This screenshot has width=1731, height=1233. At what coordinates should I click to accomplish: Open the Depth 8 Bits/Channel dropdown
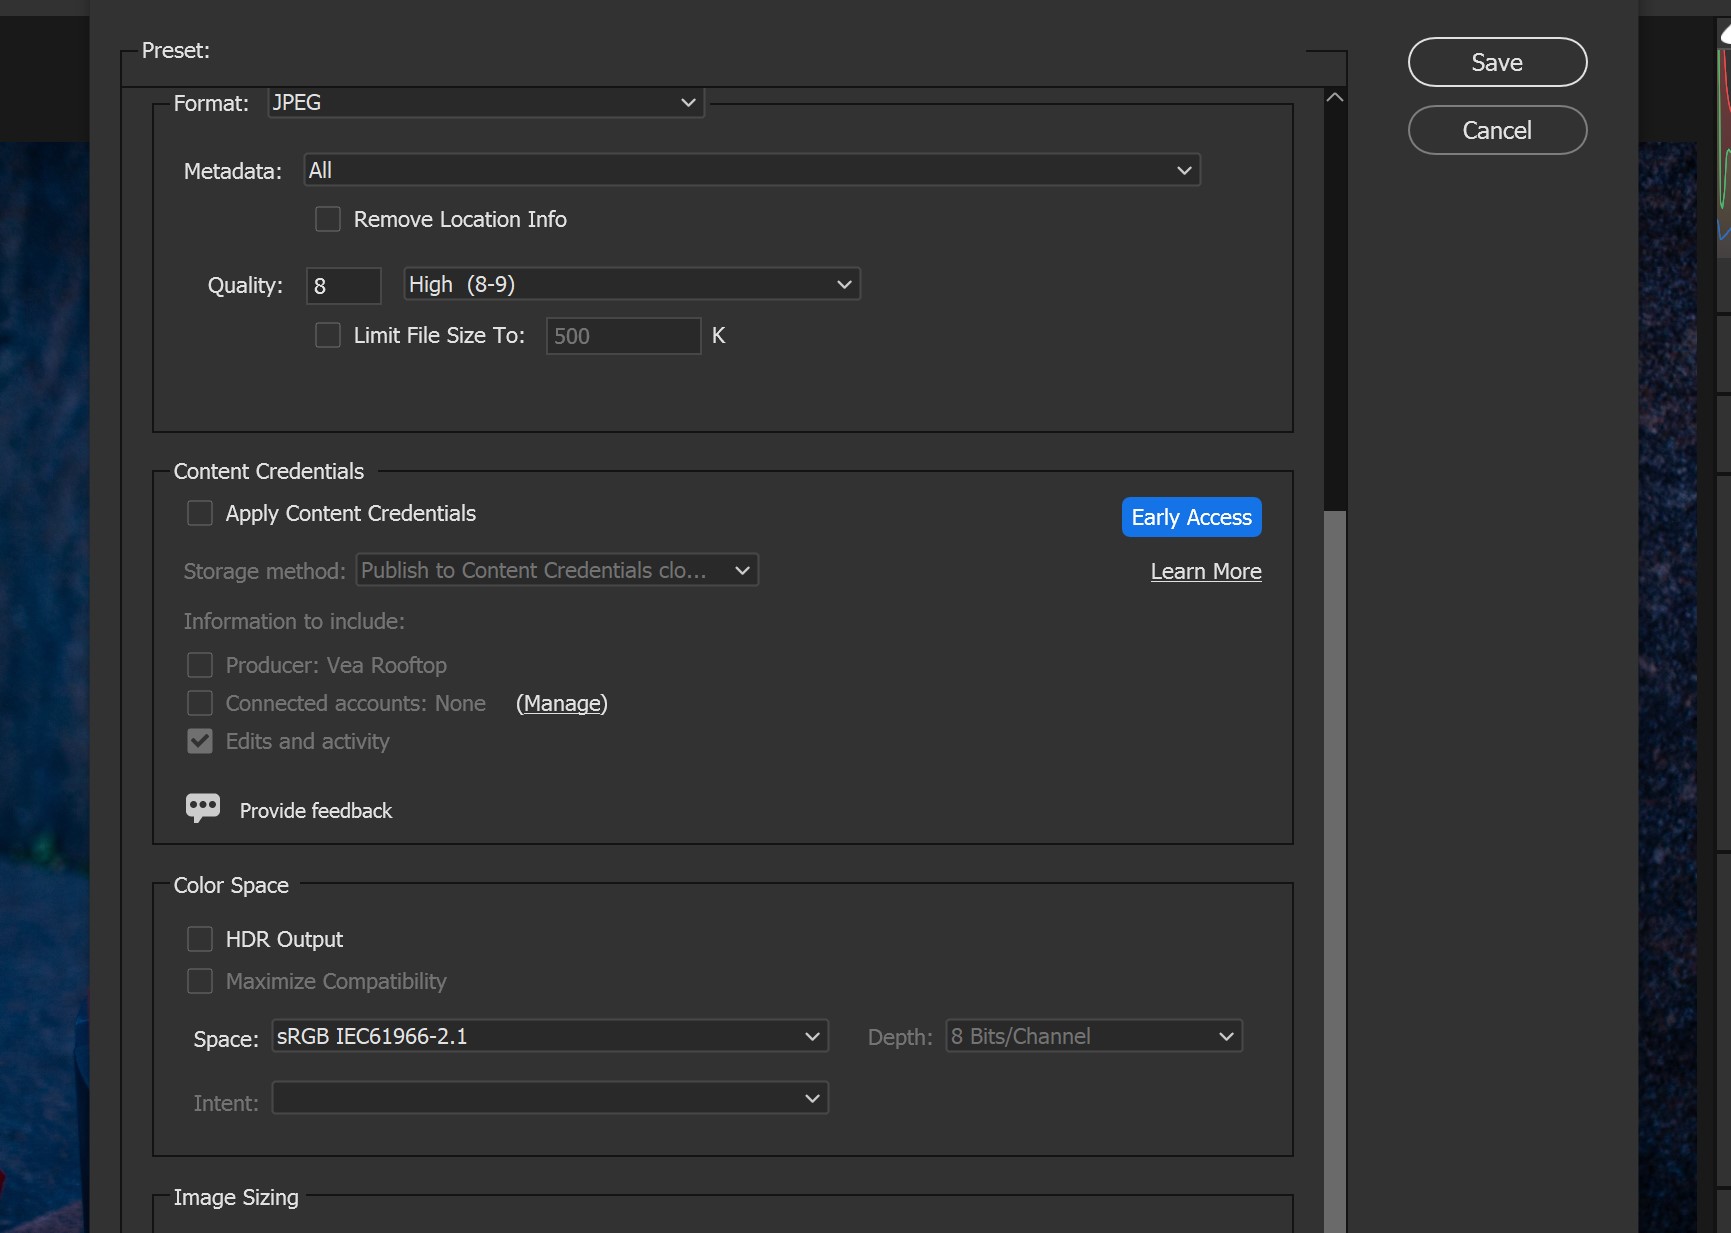pos(1093,1036)
